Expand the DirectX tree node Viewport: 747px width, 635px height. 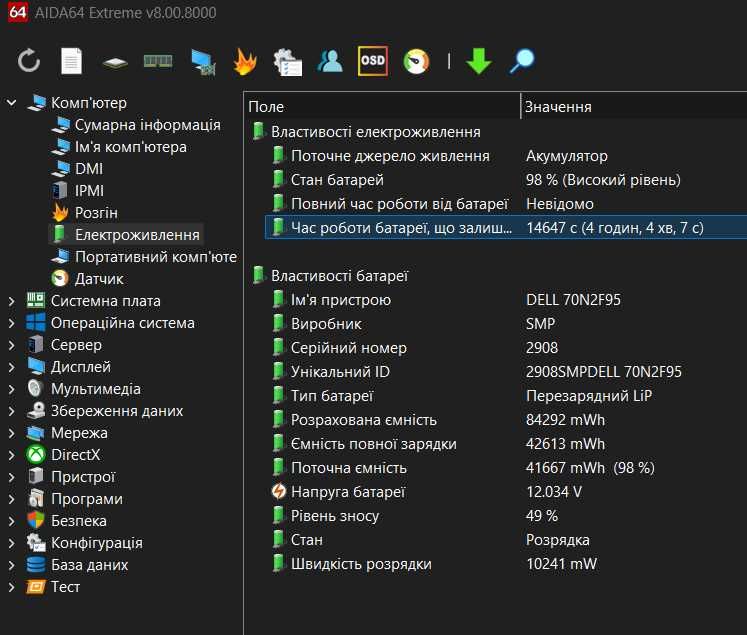[x=12, y=455]
